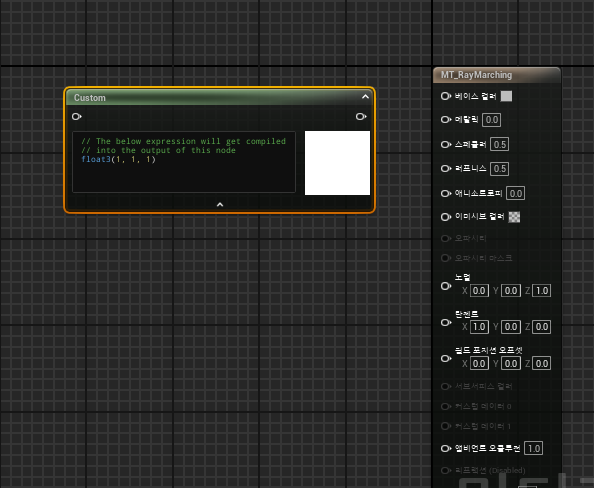Click the 이미시브 컬러 input pin

446,217
